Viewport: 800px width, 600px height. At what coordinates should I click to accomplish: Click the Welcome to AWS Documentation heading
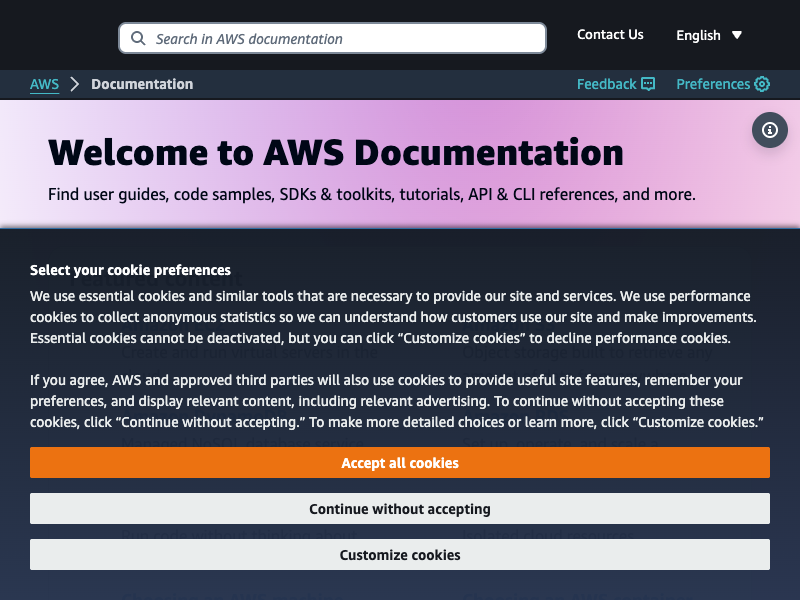tap(336, 153)
